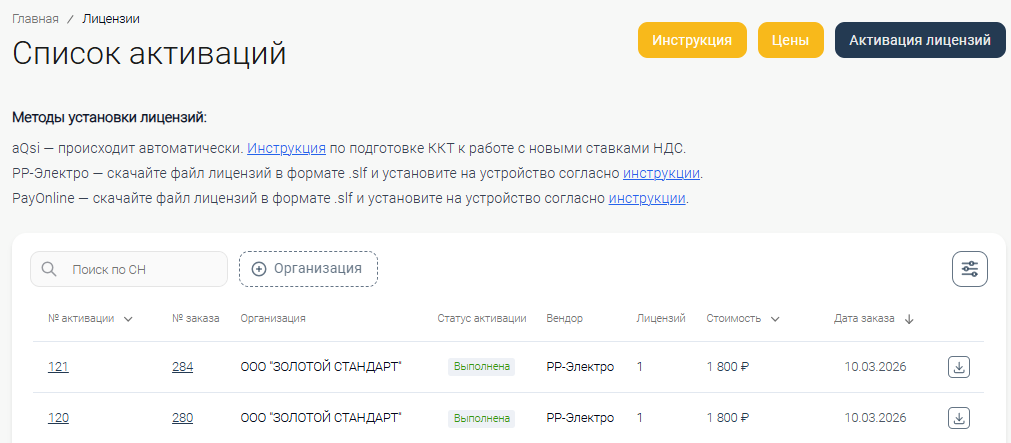Viewport: 1011px width, 443px height.
Task: Click the magnifier icon in search field
Action: 50,269
